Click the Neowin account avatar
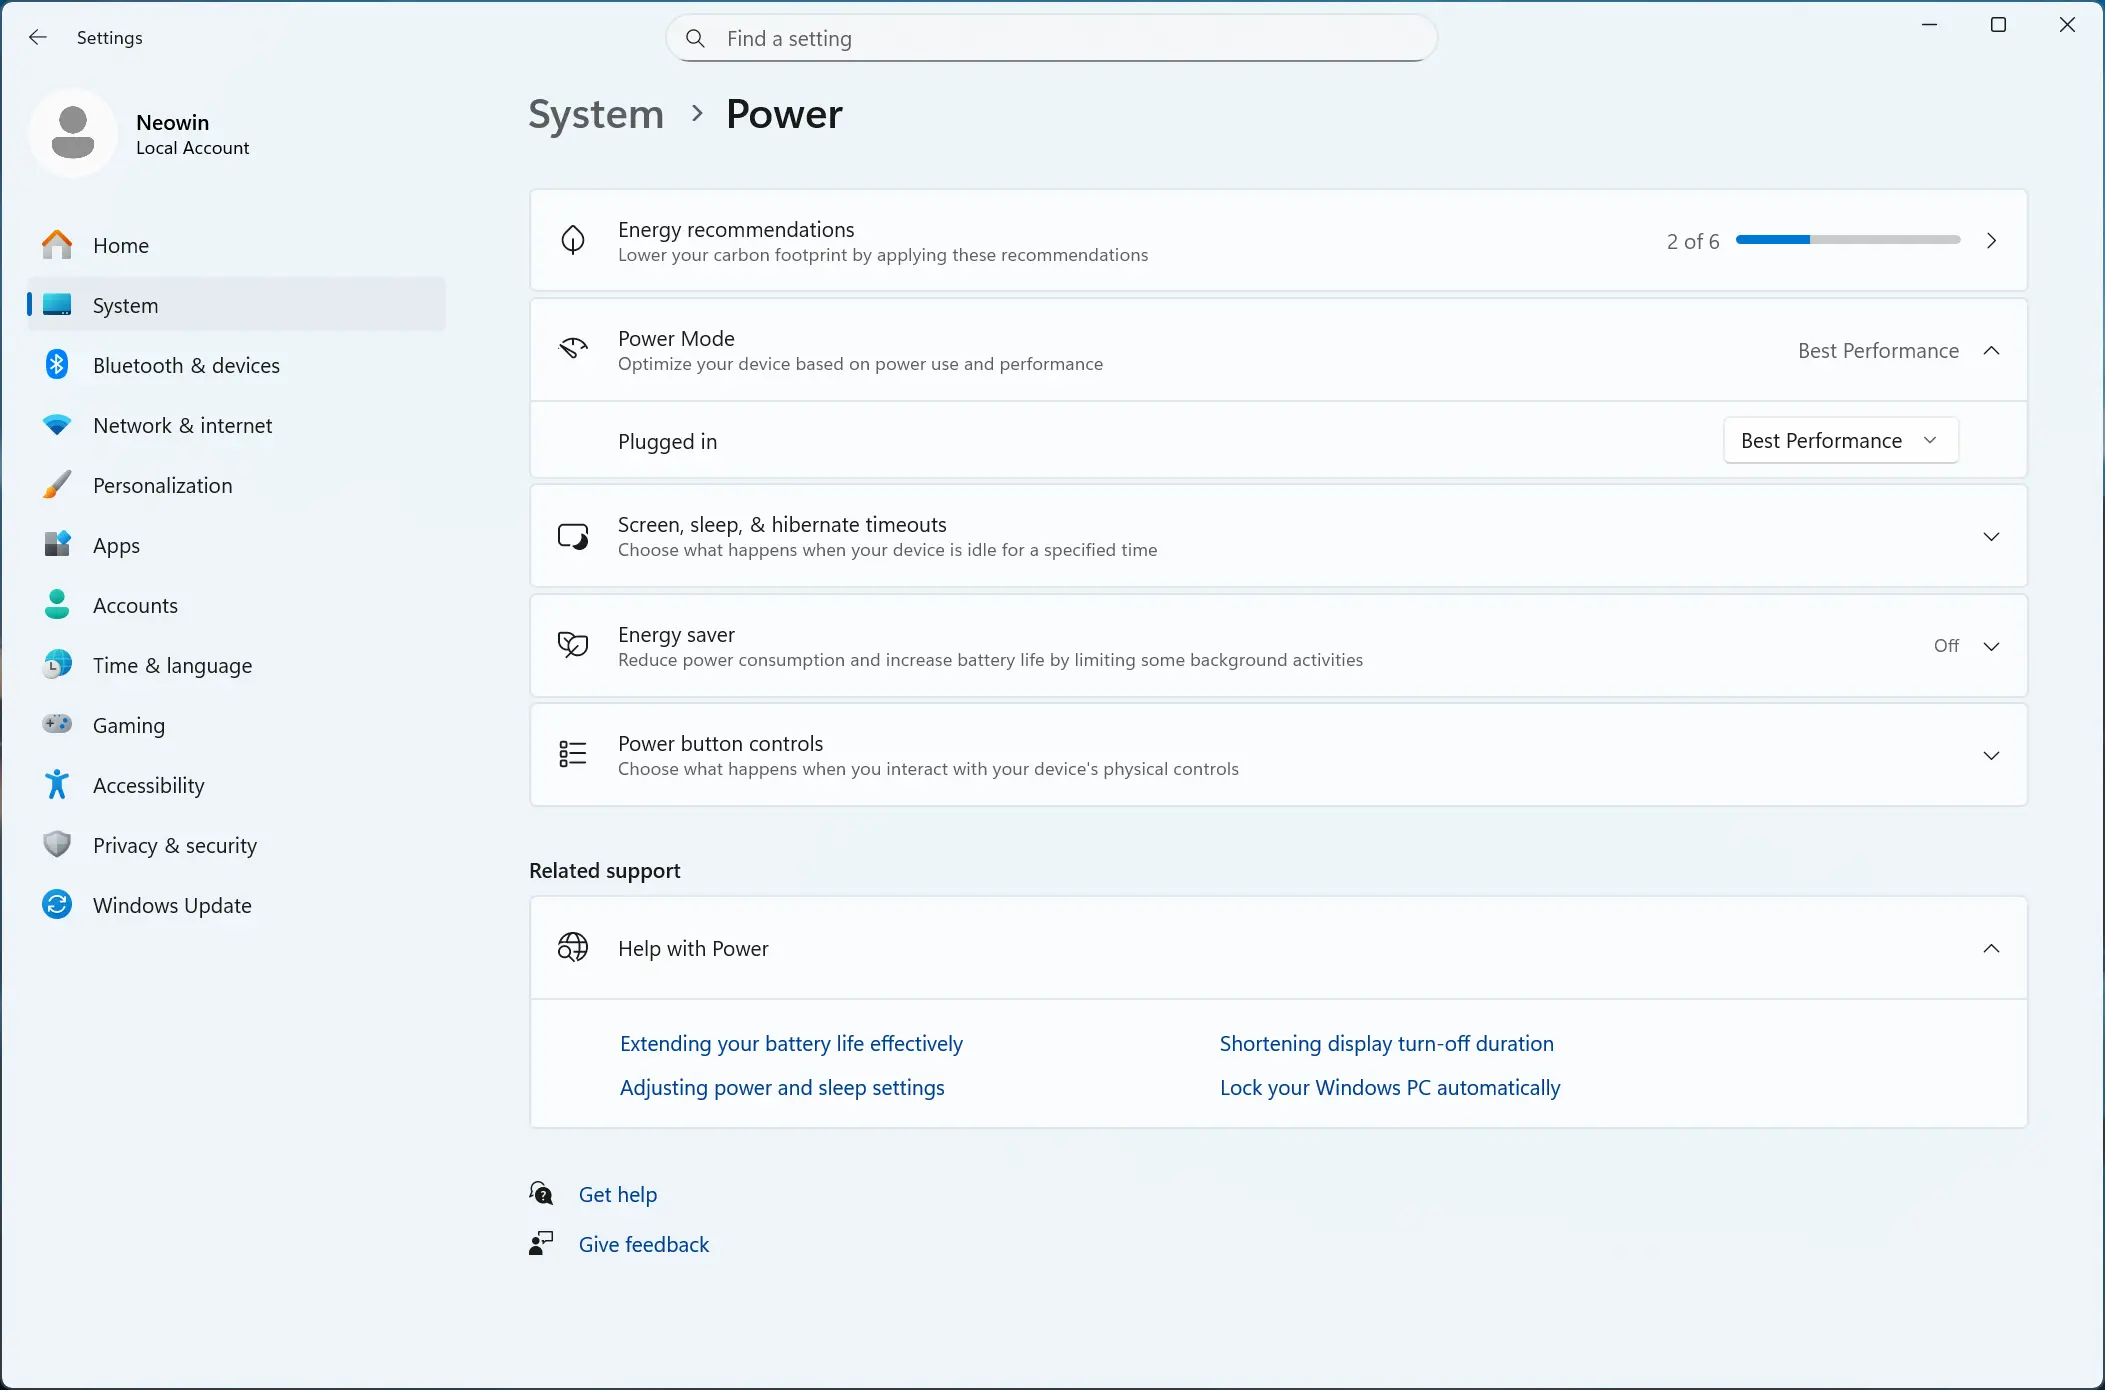2105x1390 pixels. 73,133
